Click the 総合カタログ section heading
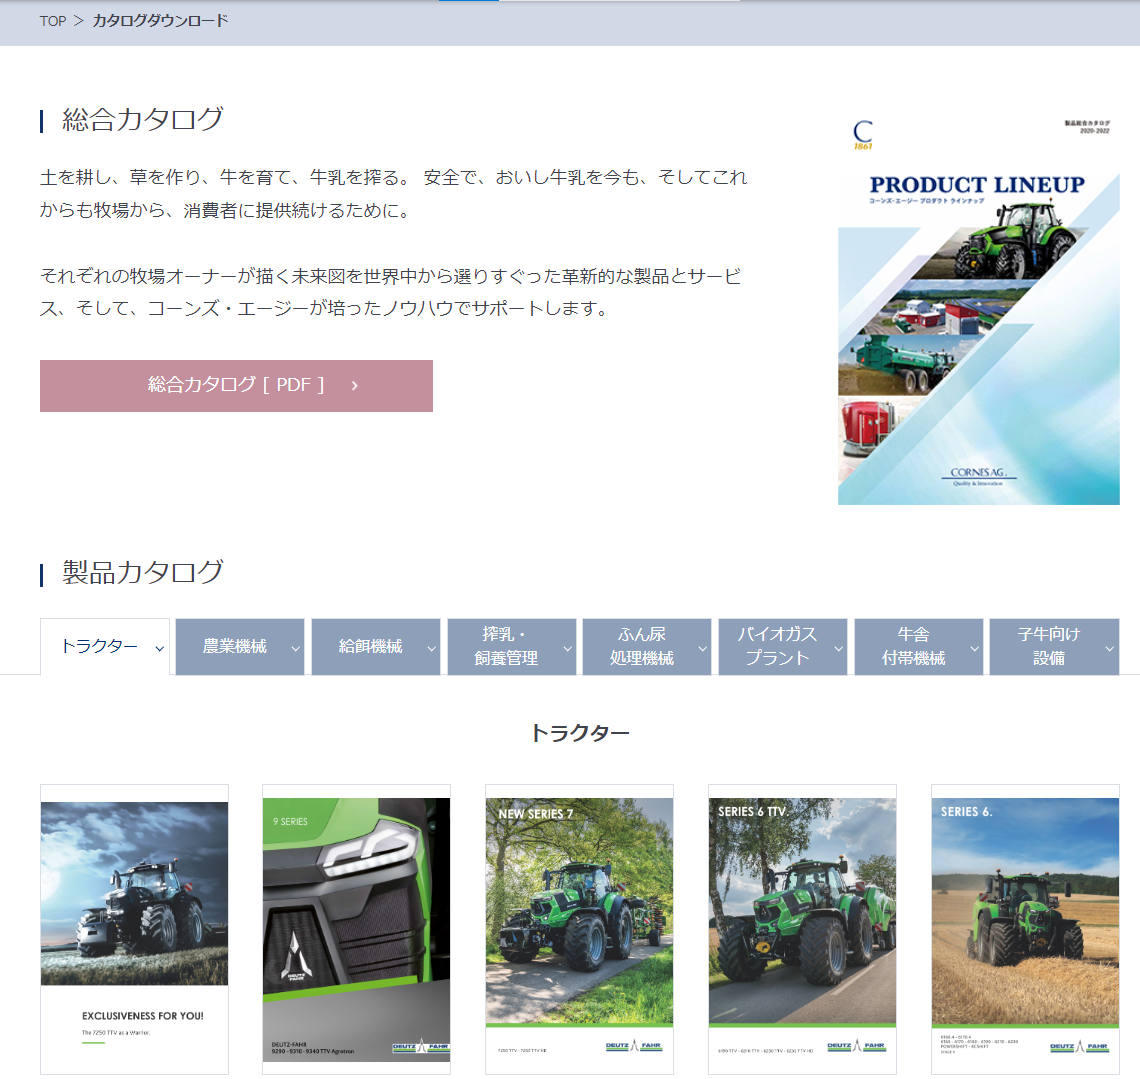Image resolution: width=1140 pixels, height=1079 pixels. [142, 119]
